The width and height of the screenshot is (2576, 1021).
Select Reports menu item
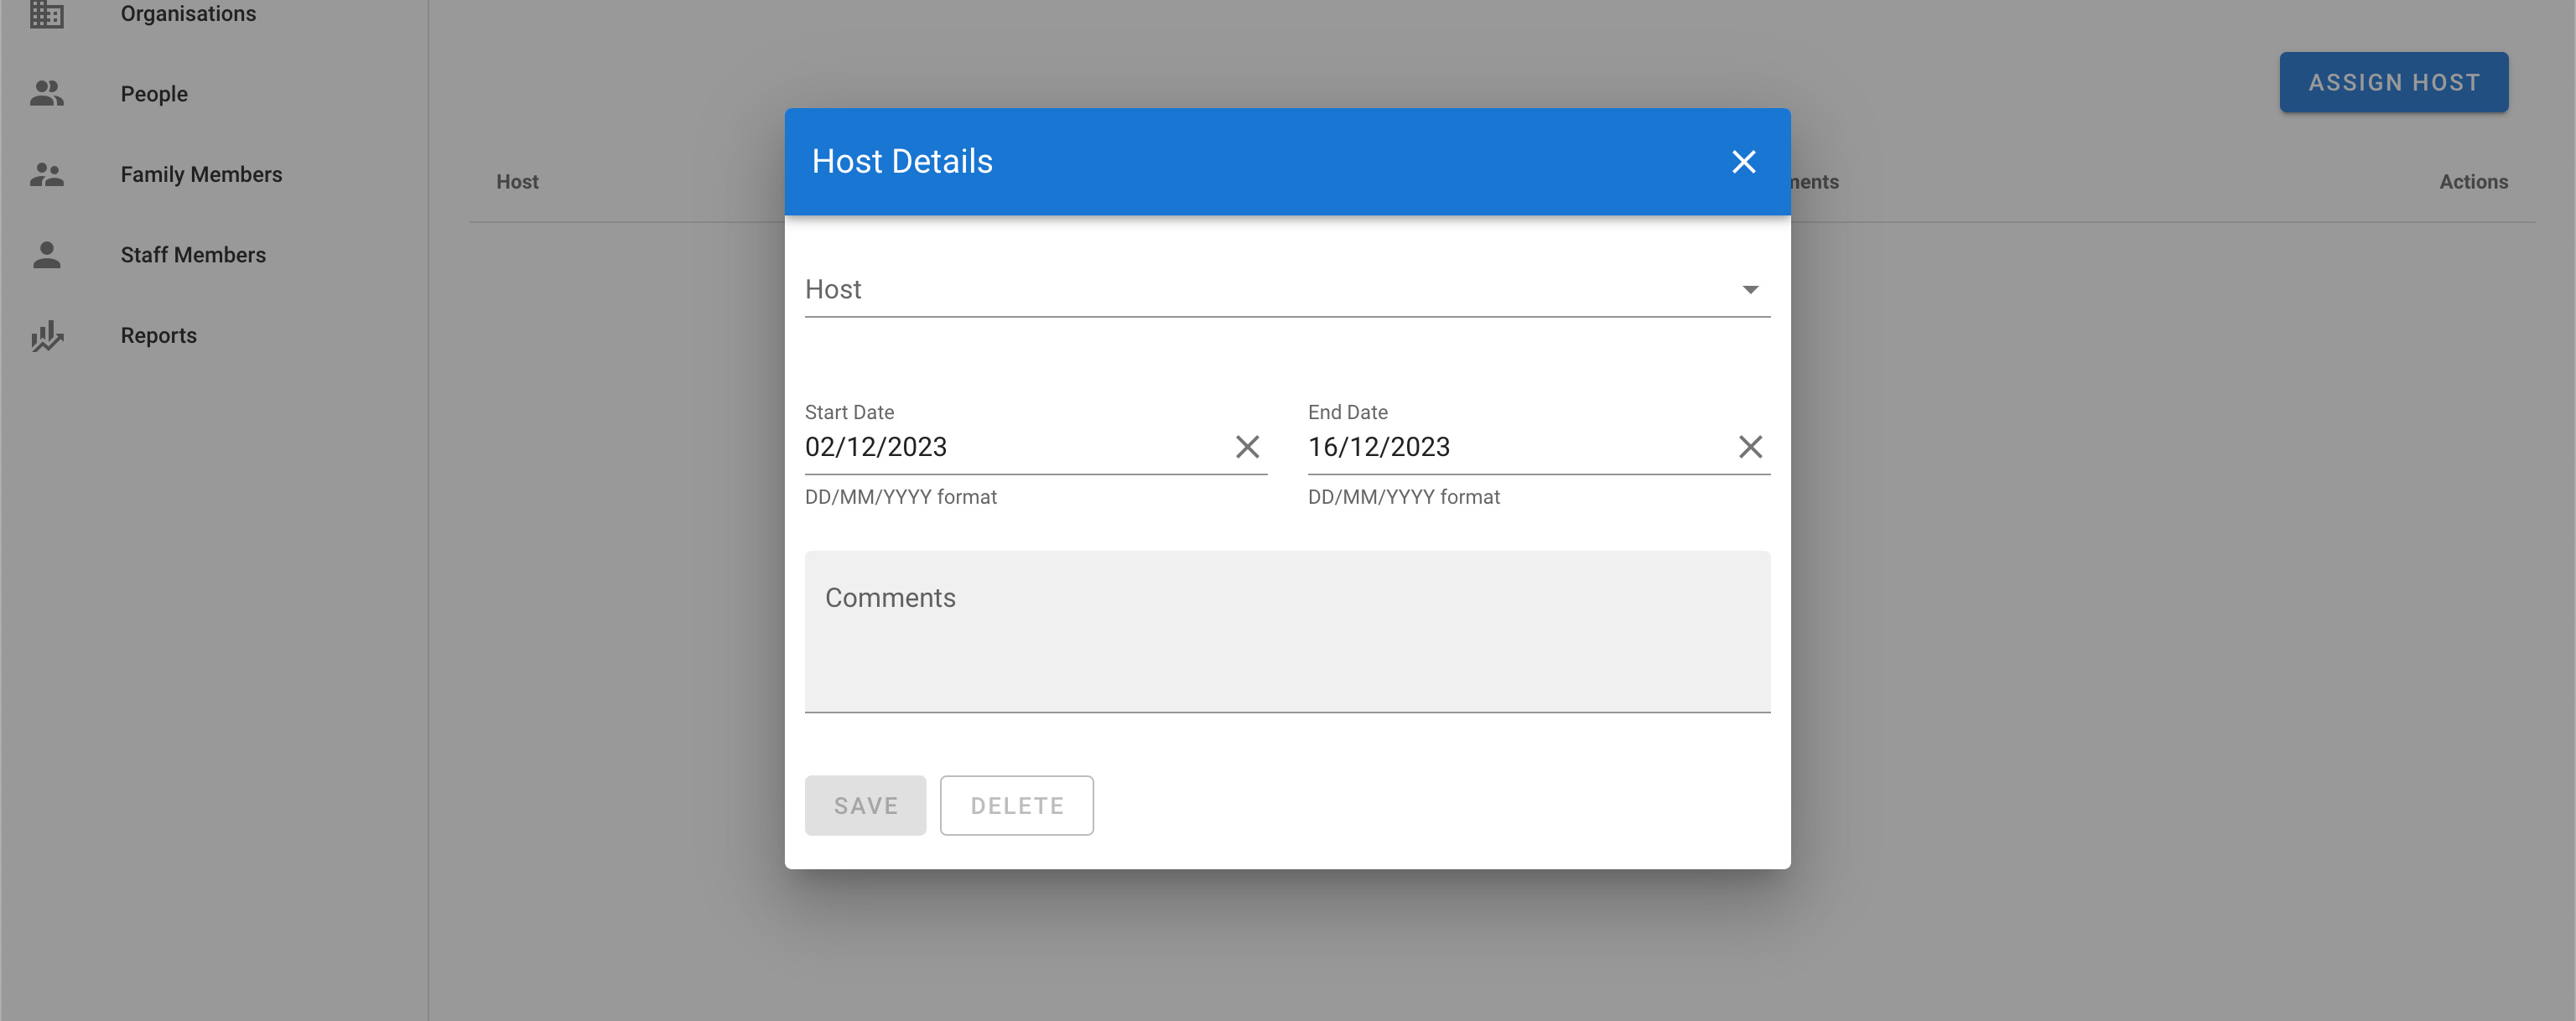click(158, 336)
